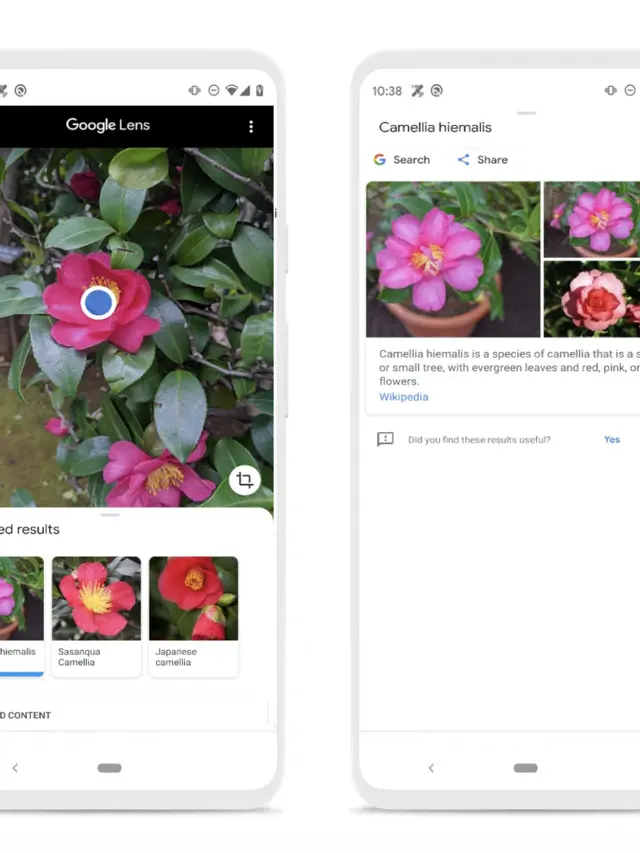Click the Google Search button
This screenshot has width=640, height=853.
401,160
